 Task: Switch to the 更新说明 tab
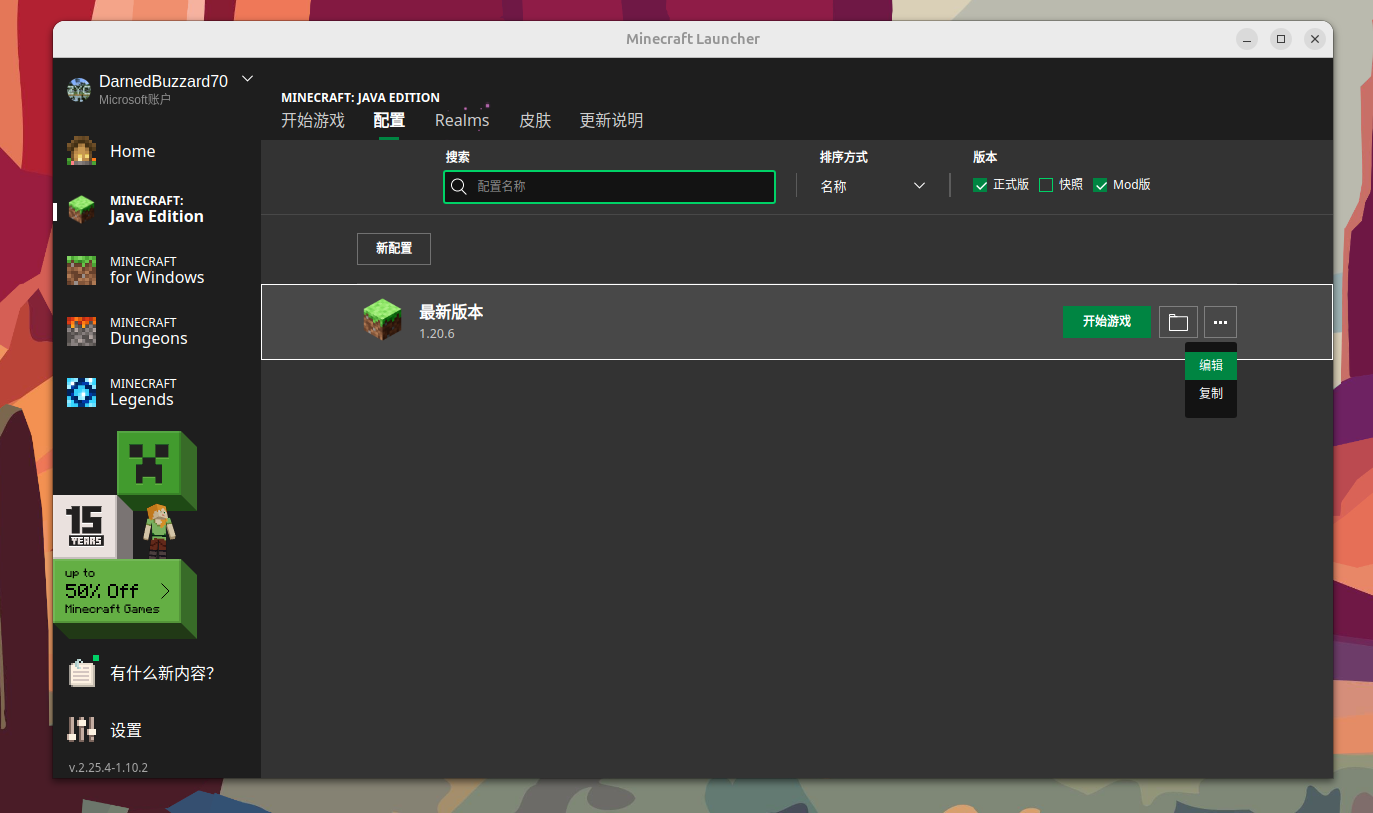pos(611,121)
